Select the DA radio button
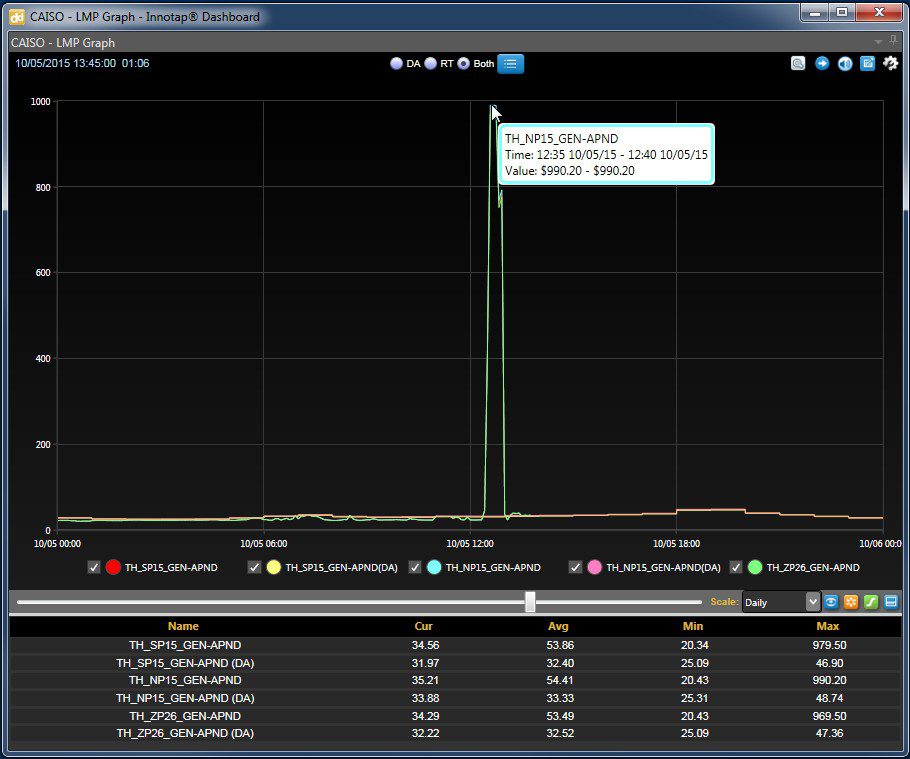 coord(396,64)
